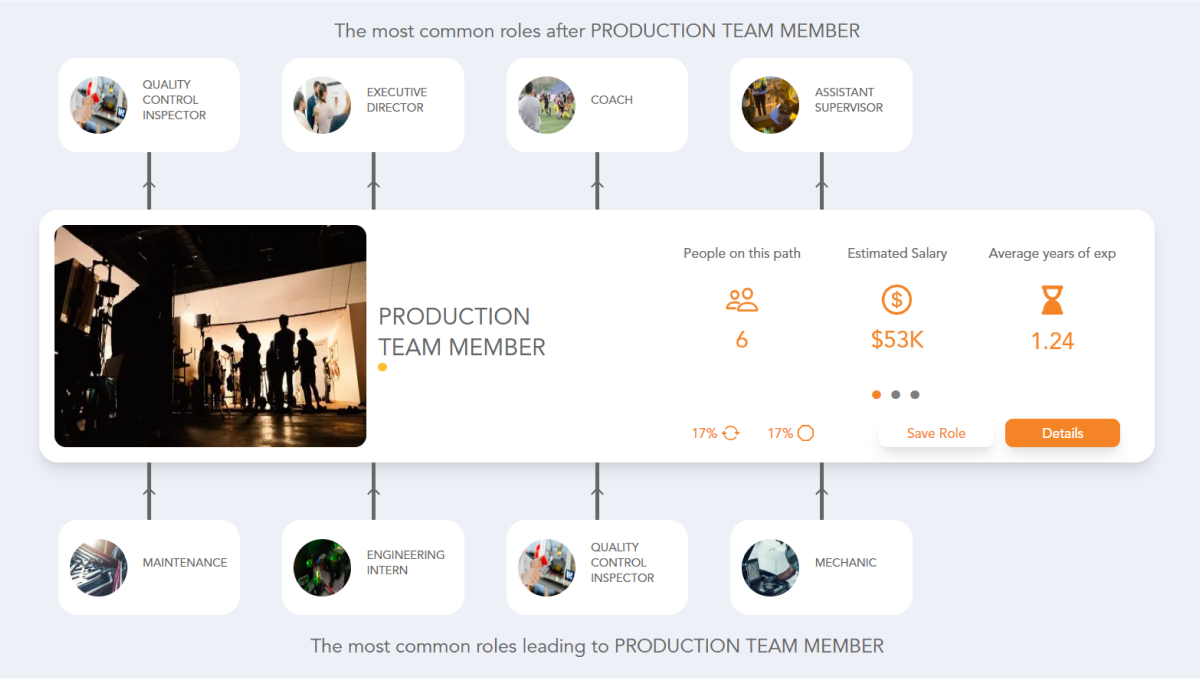Viewport: 1200px width, 679px height.
Task: Select the second pagination dot
Action: [x=896, y=394]
